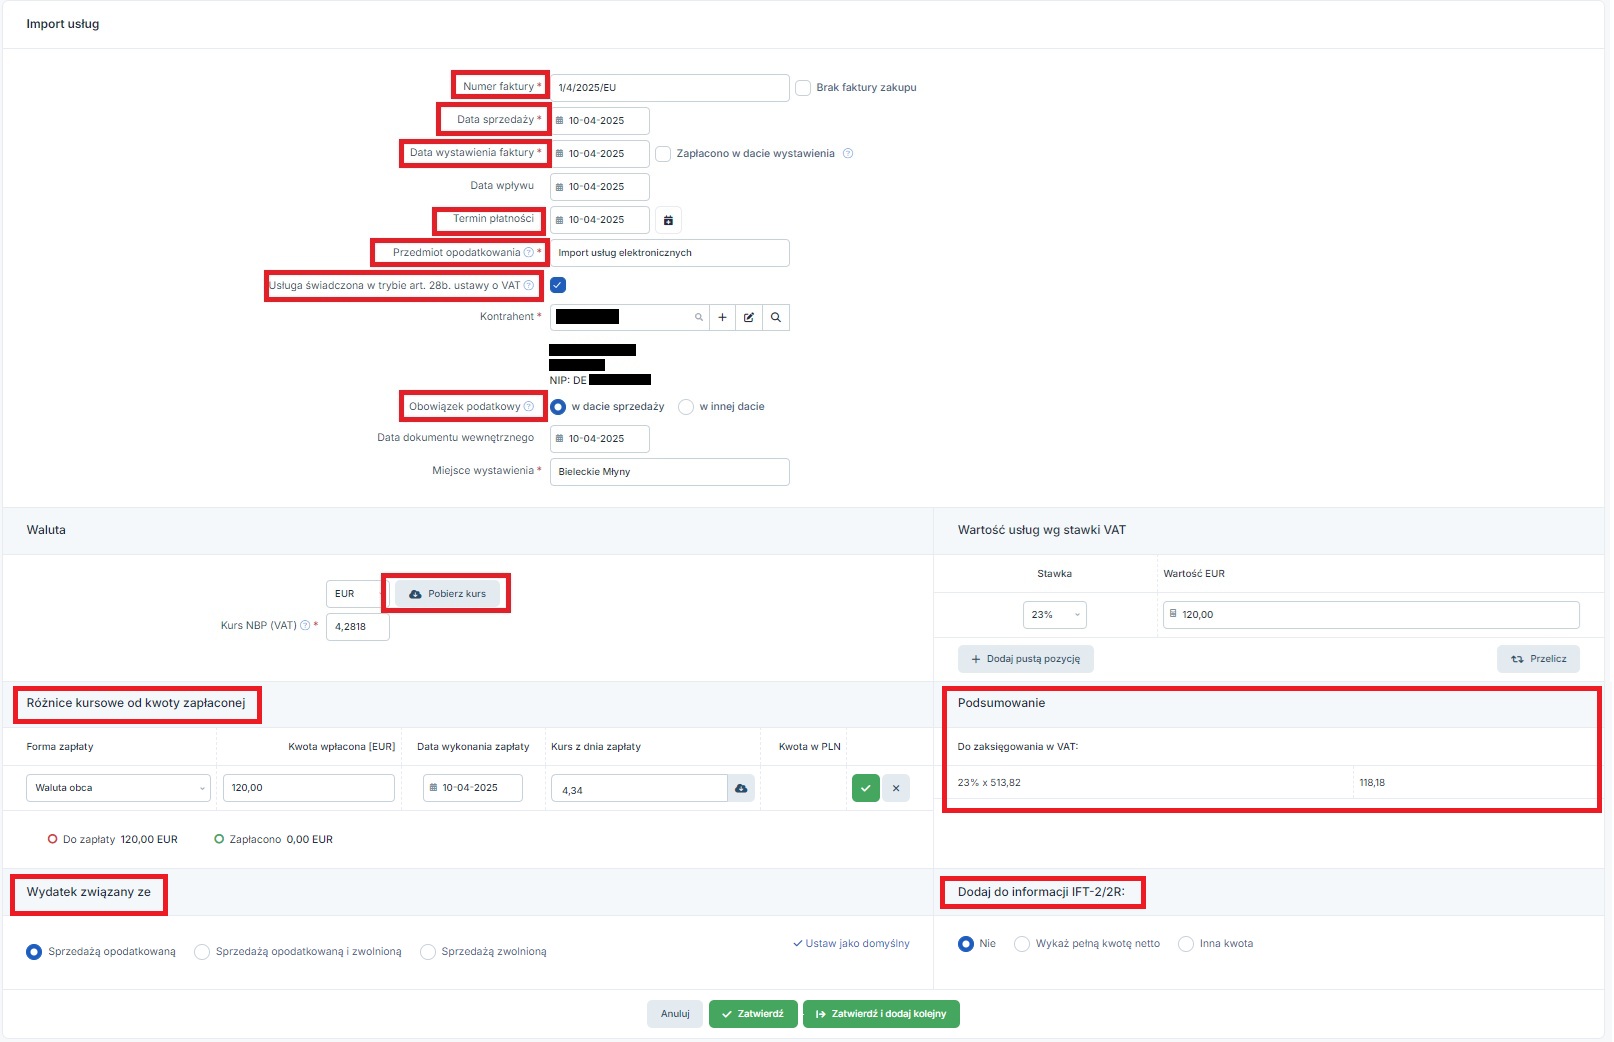Focus the Miejsce wystawienia input field
1614x1042 pixels.
(x=670, y=472)
